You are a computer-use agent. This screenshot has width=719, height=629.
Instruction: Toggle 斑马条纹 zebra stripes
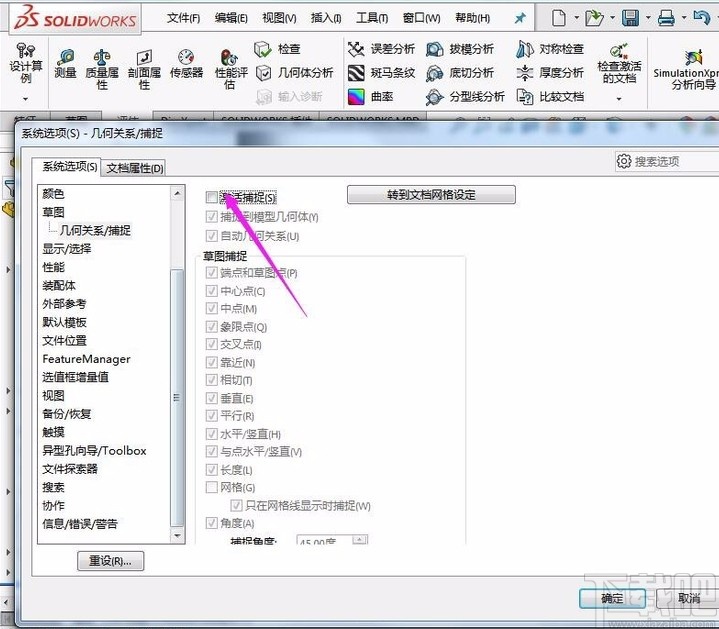(381, 73)
